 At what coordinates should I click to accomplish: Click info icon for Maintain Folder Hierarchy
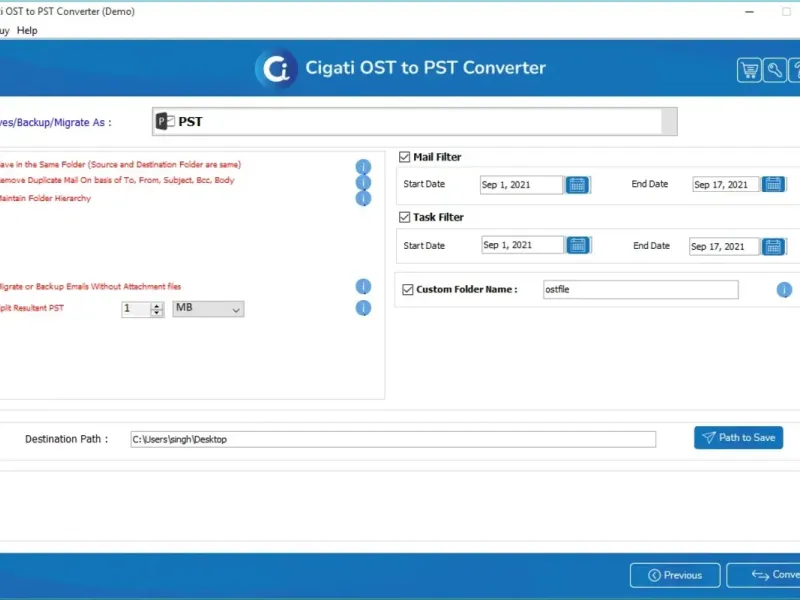click(x=363, y=198)
